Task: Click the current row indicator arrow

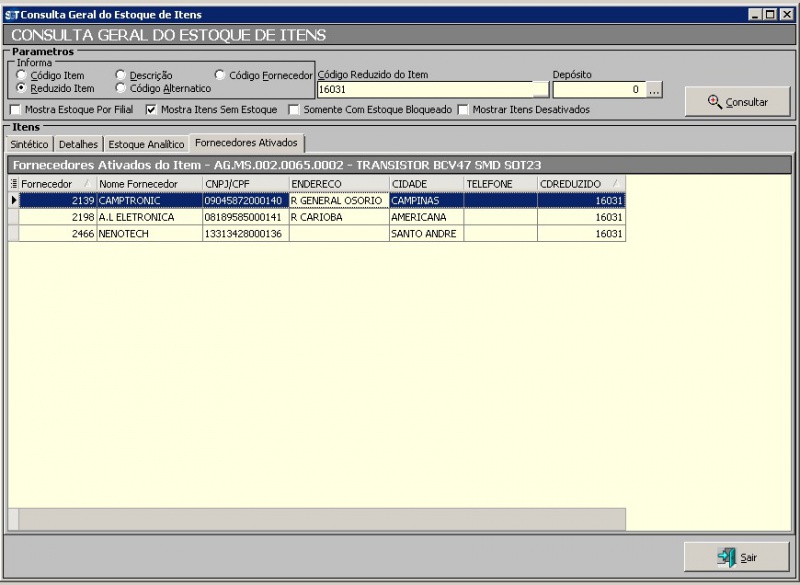Action: (14, 200)
